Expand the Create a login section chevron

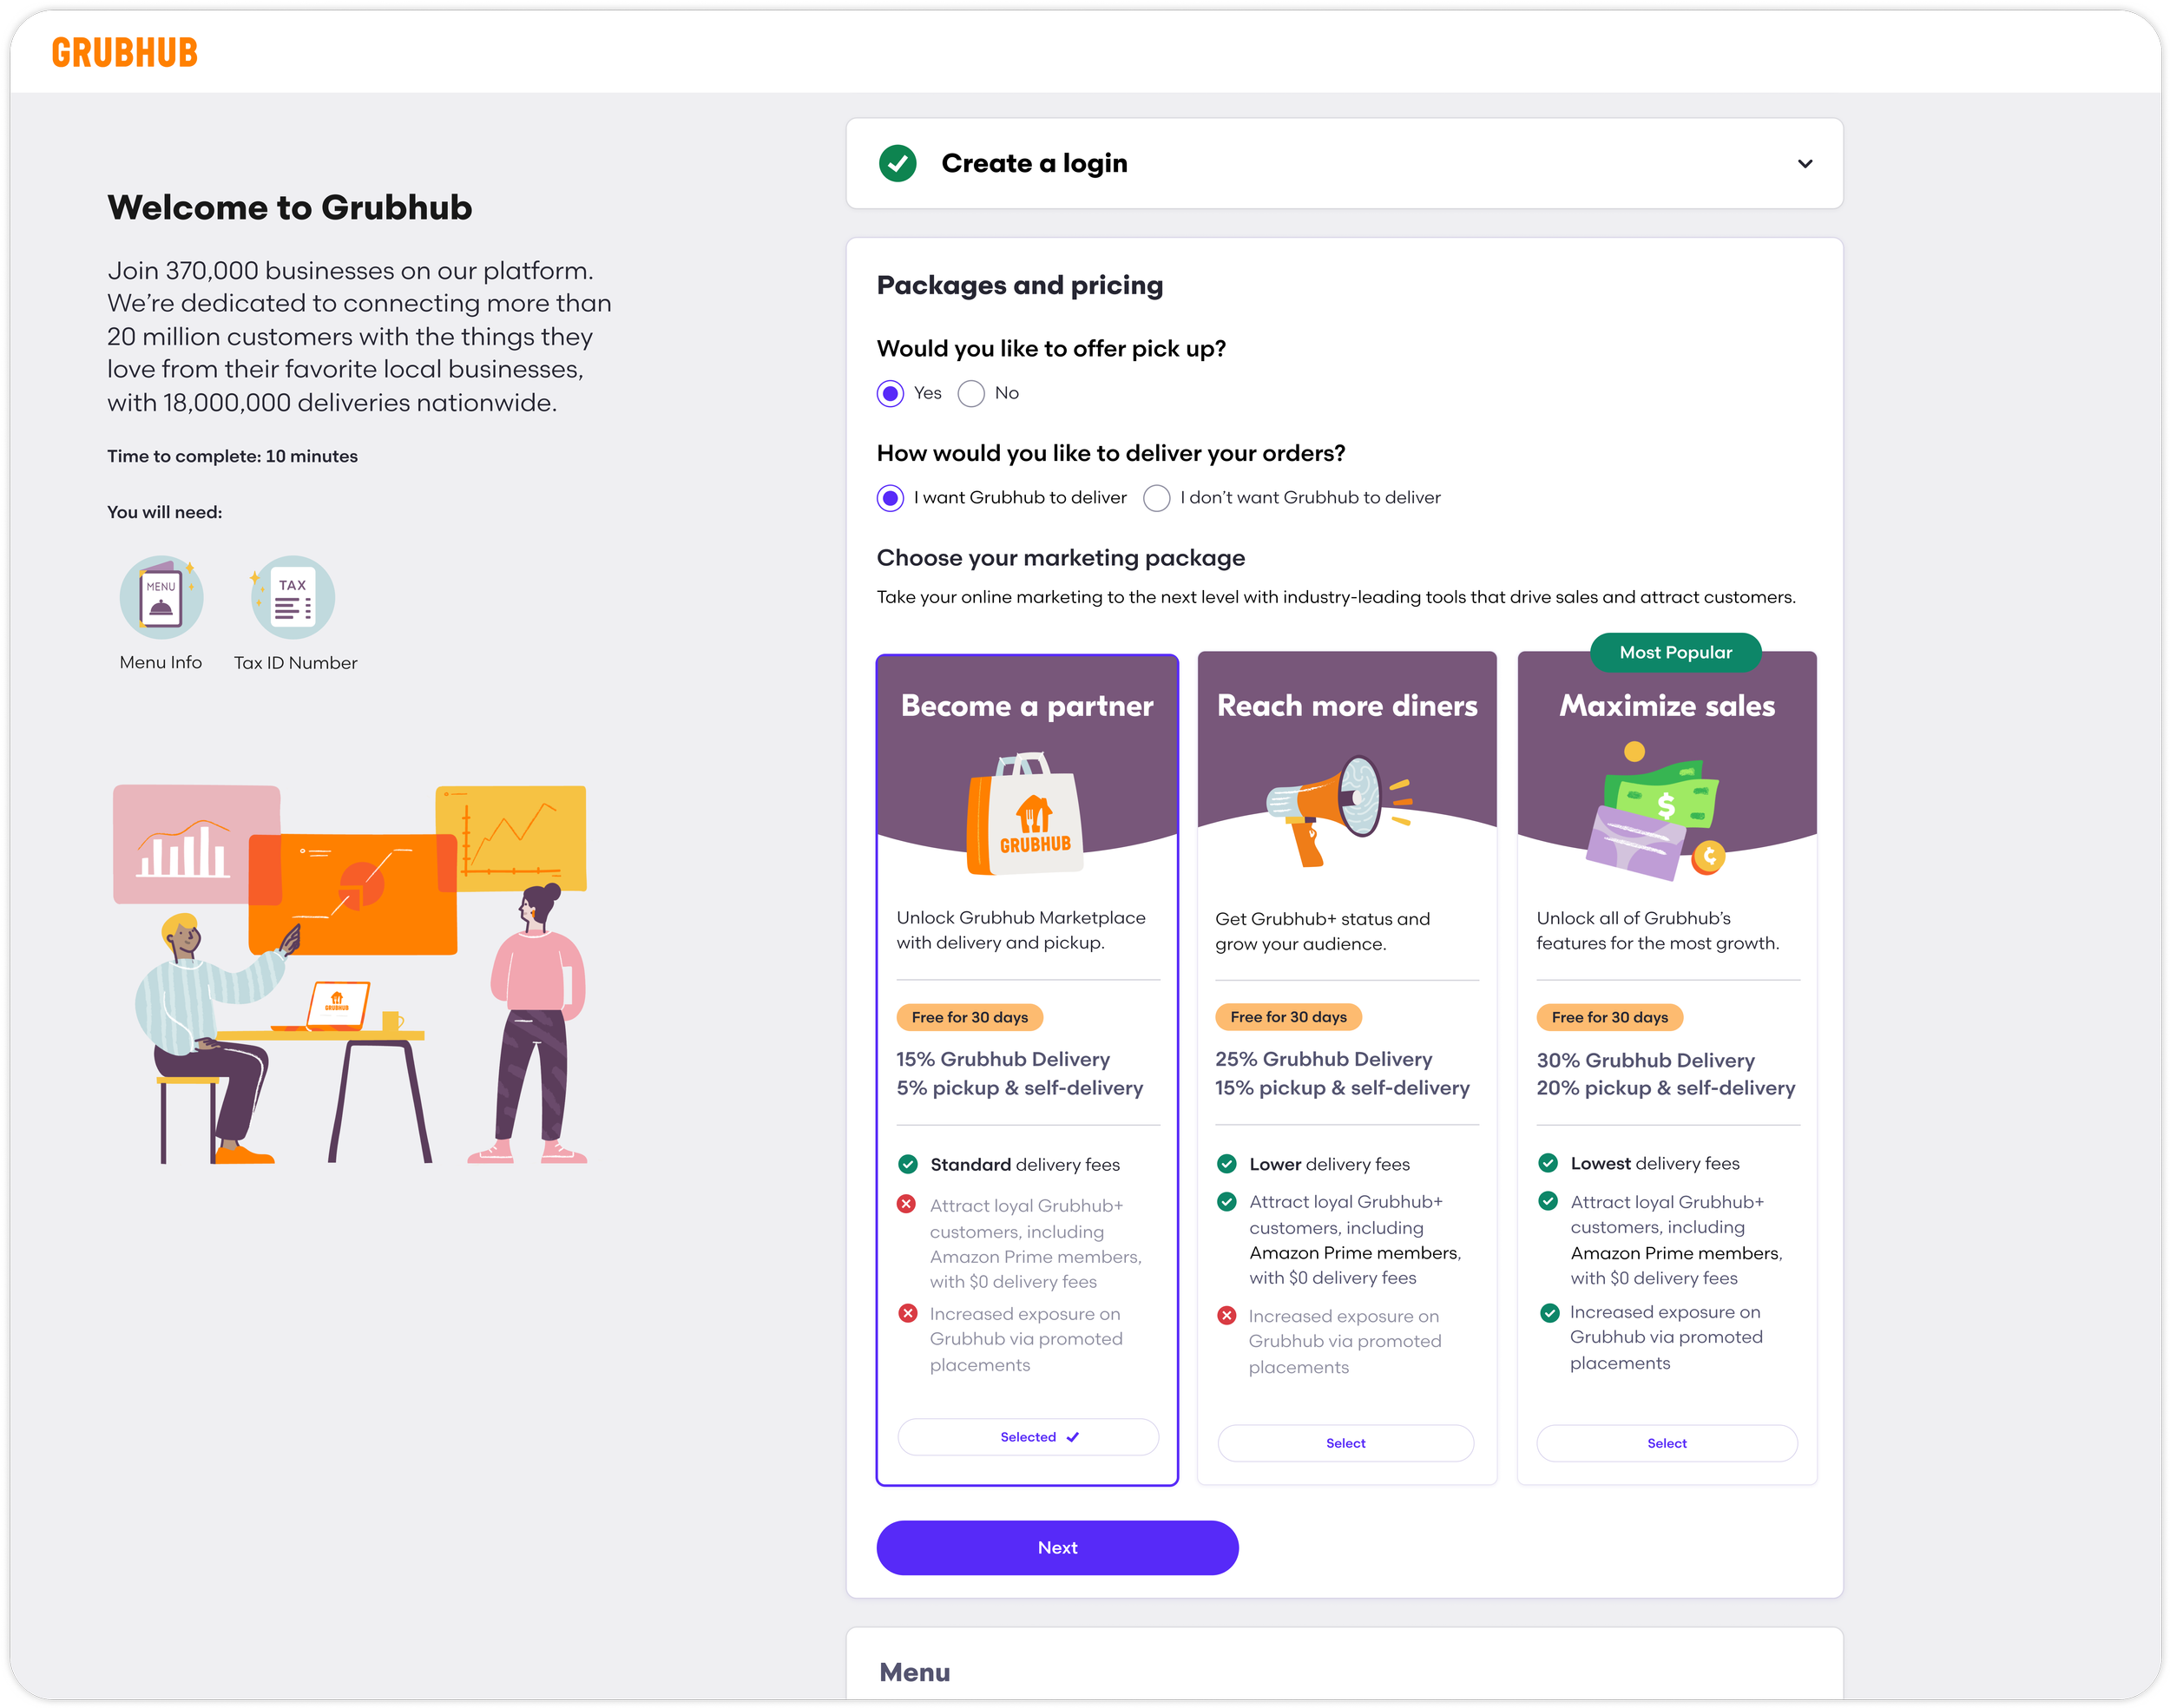pyautogui.click(x=1804, y=163)
